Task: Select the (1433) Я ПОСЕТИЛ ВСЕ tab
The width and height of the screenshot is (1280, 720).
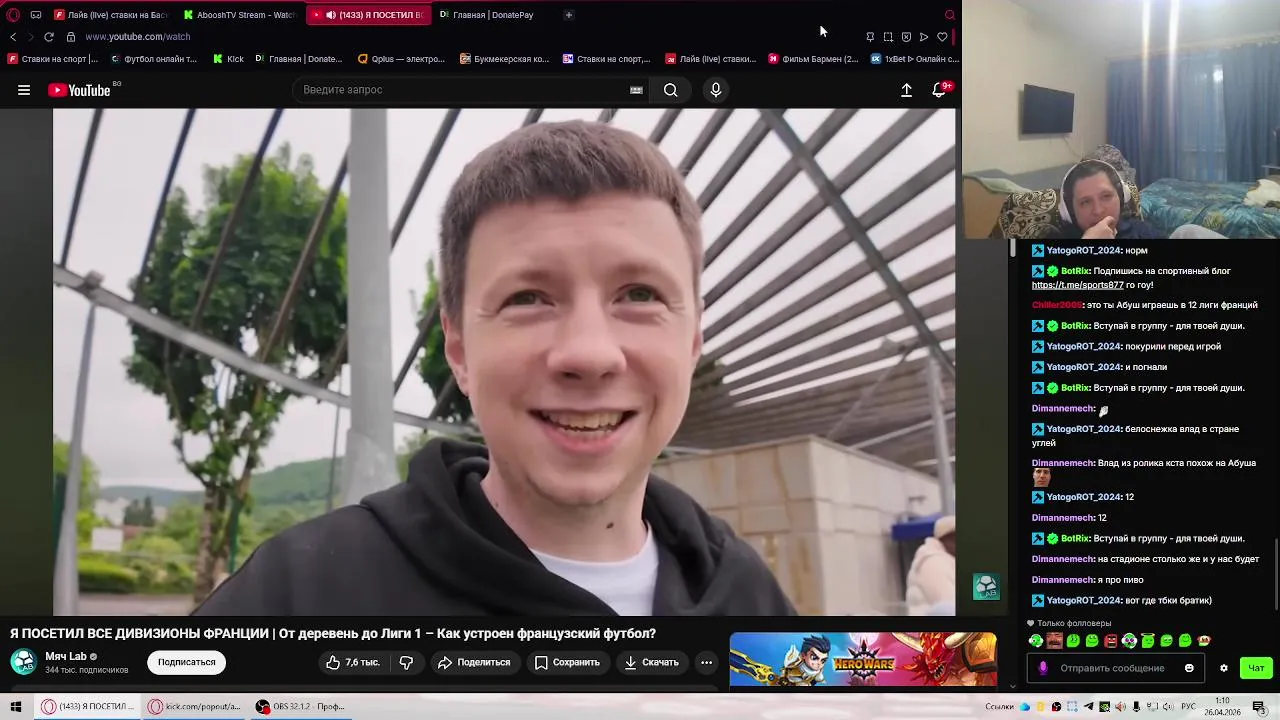Action: (368, 15)
